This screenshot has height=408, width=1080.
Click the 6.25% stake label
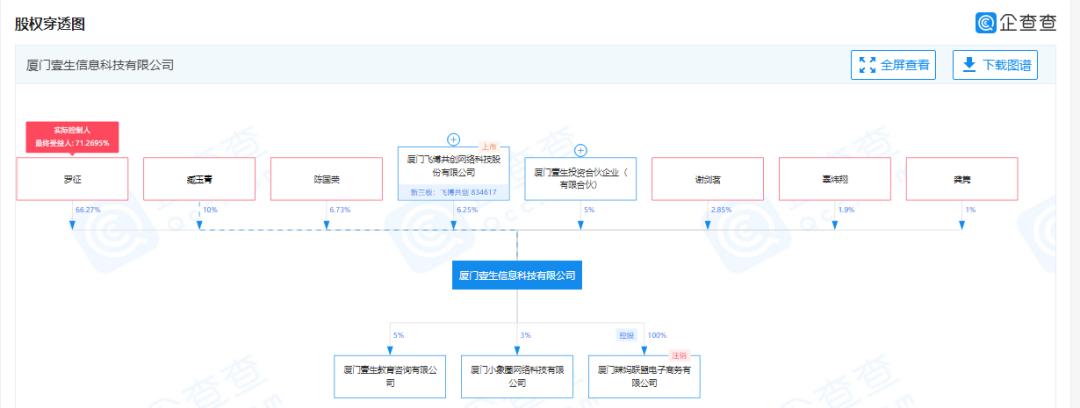pos(467,209)
